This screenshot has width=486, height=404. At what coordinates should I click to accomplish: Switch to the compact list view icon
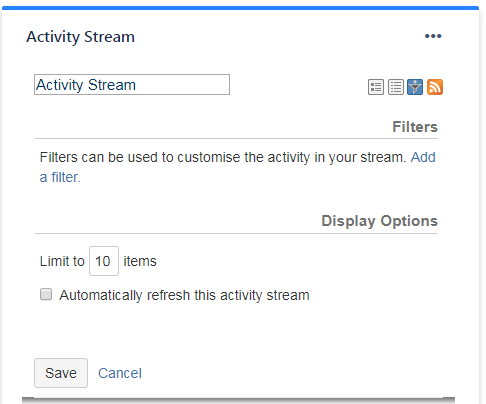pyautogui.click(x=396, y=87)
